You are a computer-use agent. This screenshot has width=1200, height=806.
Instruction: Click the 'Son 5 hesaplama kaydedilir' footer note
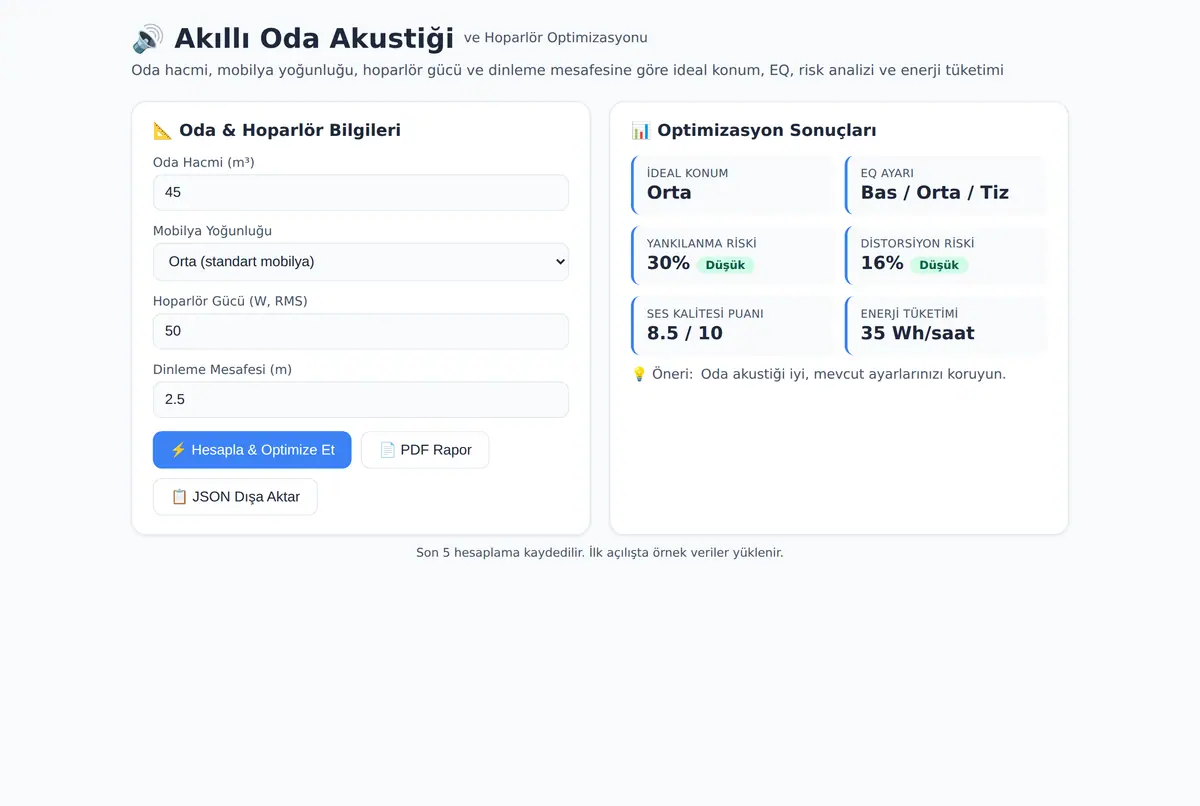point(600,552)
